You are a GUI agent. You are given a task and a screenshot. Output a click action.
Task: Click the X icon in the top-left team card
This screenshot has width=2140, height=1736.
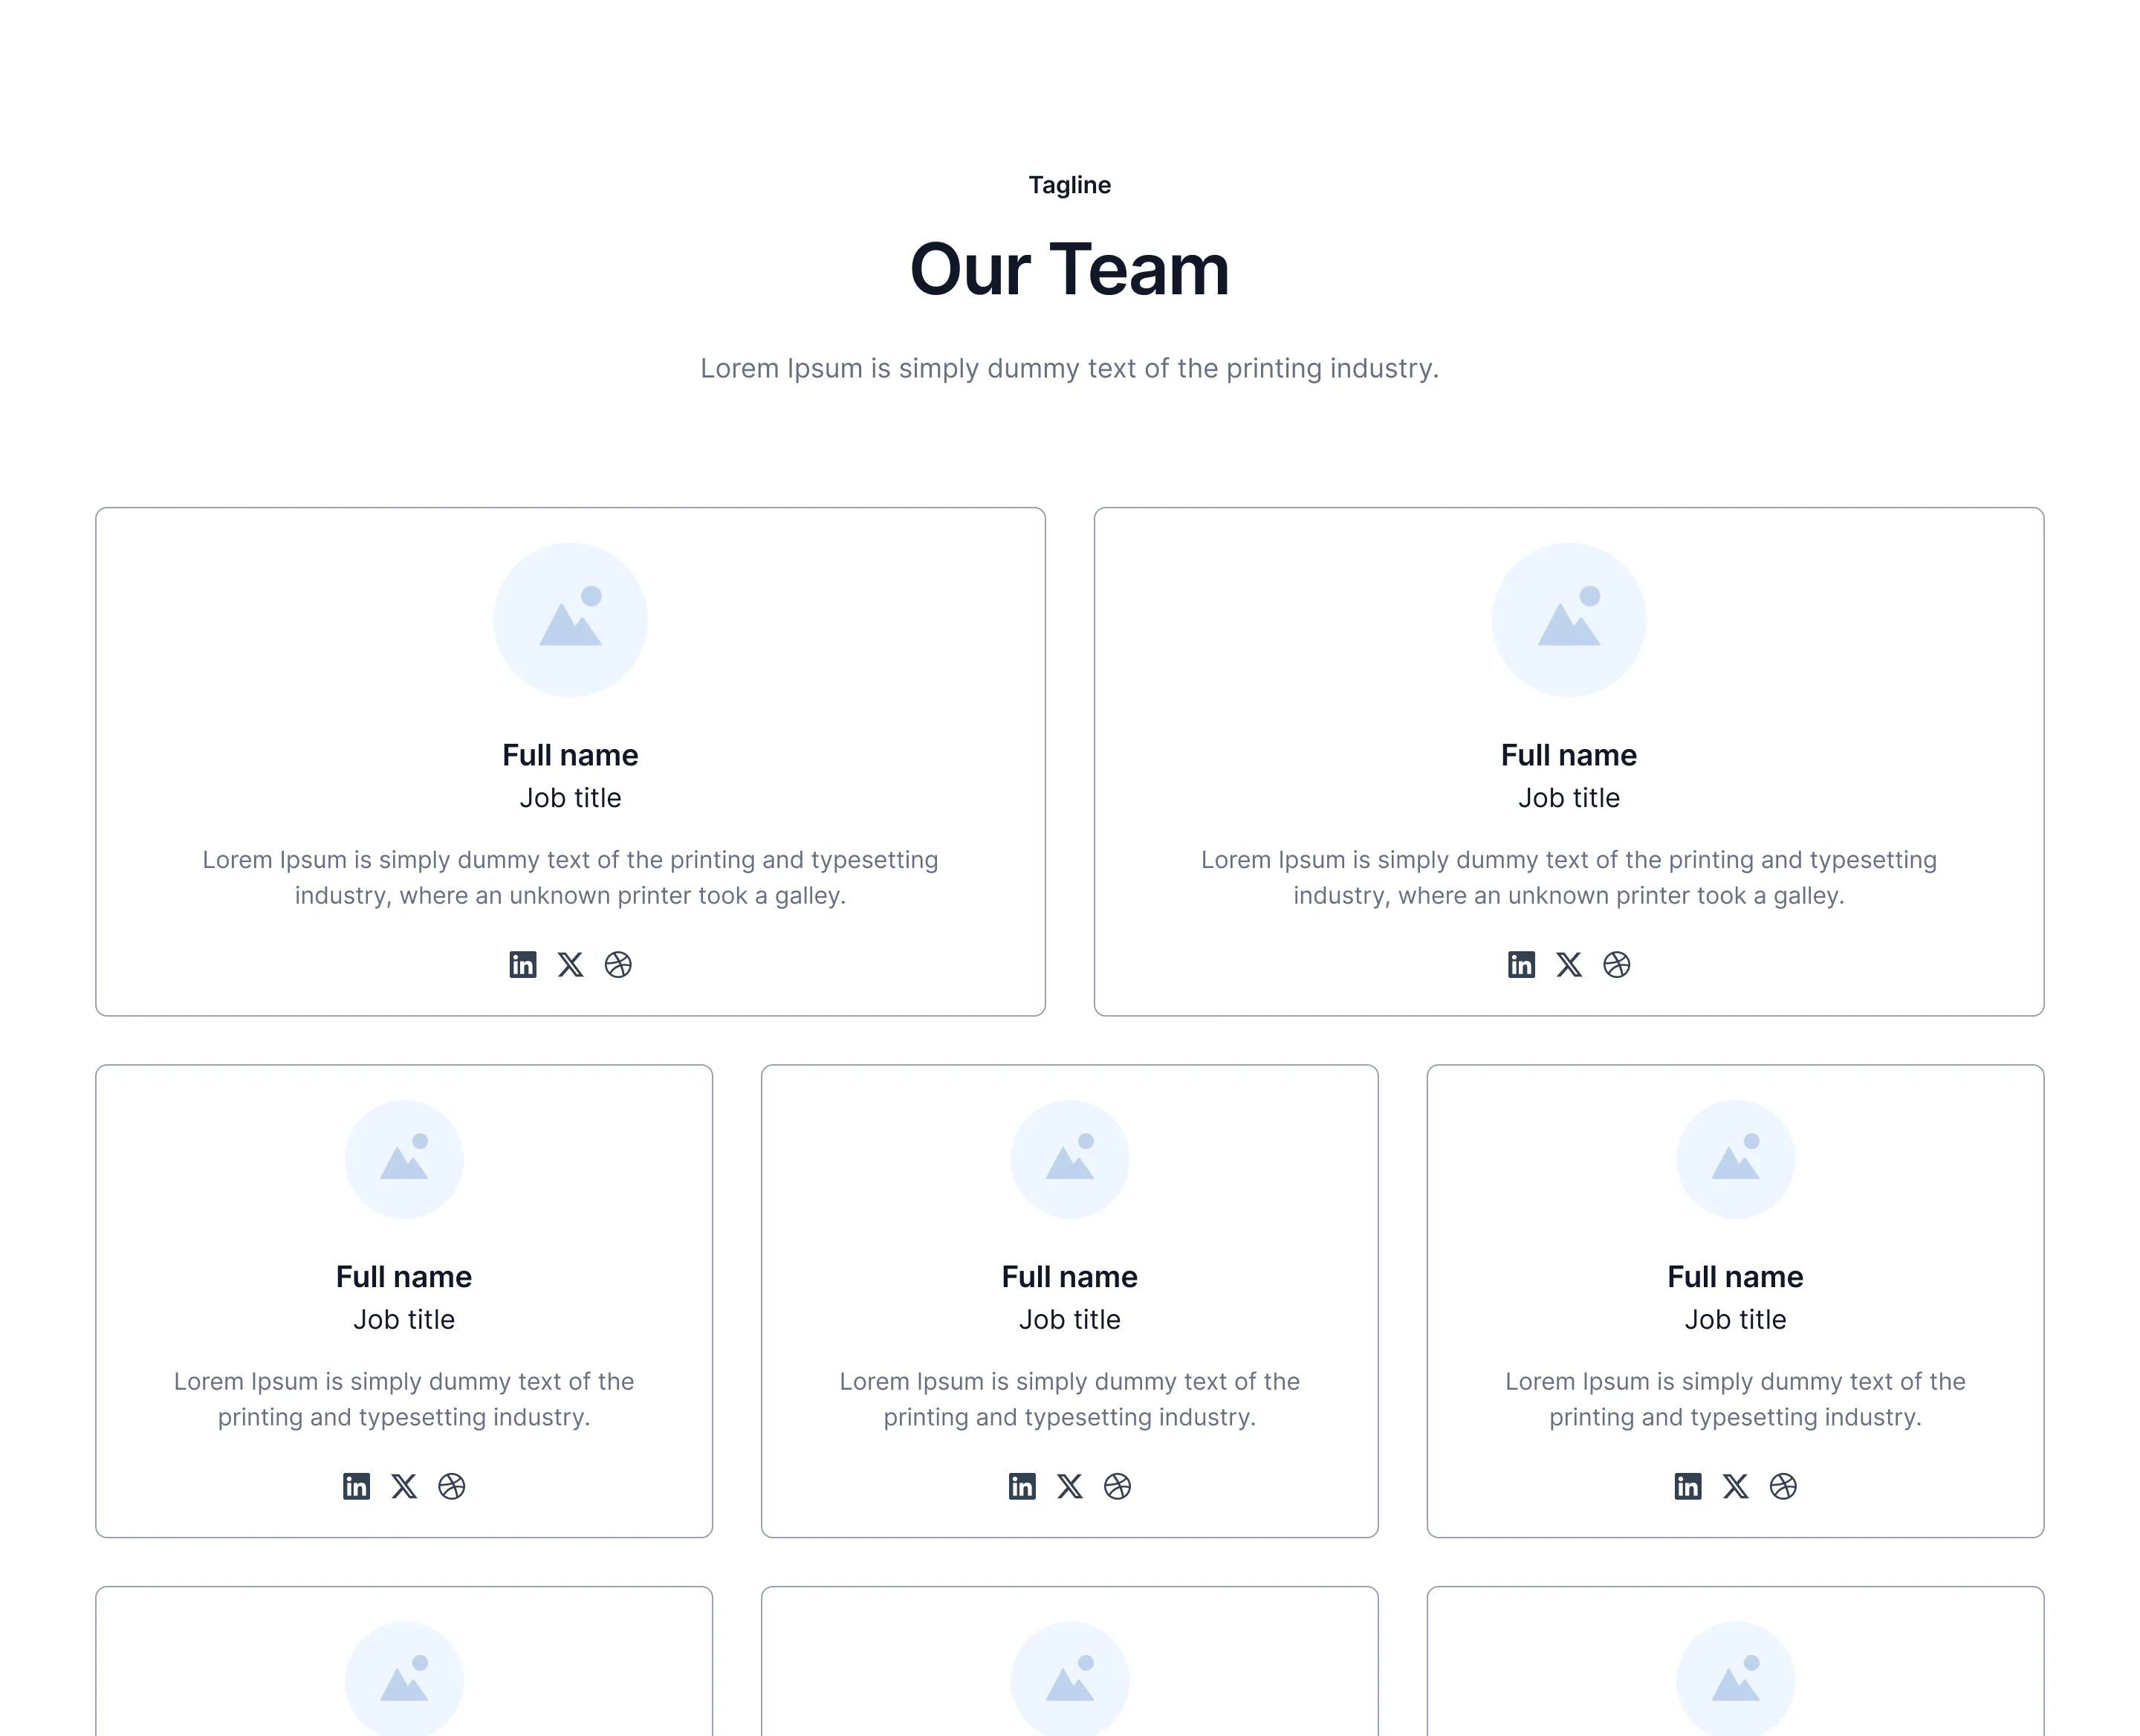(x=570, y=965)
